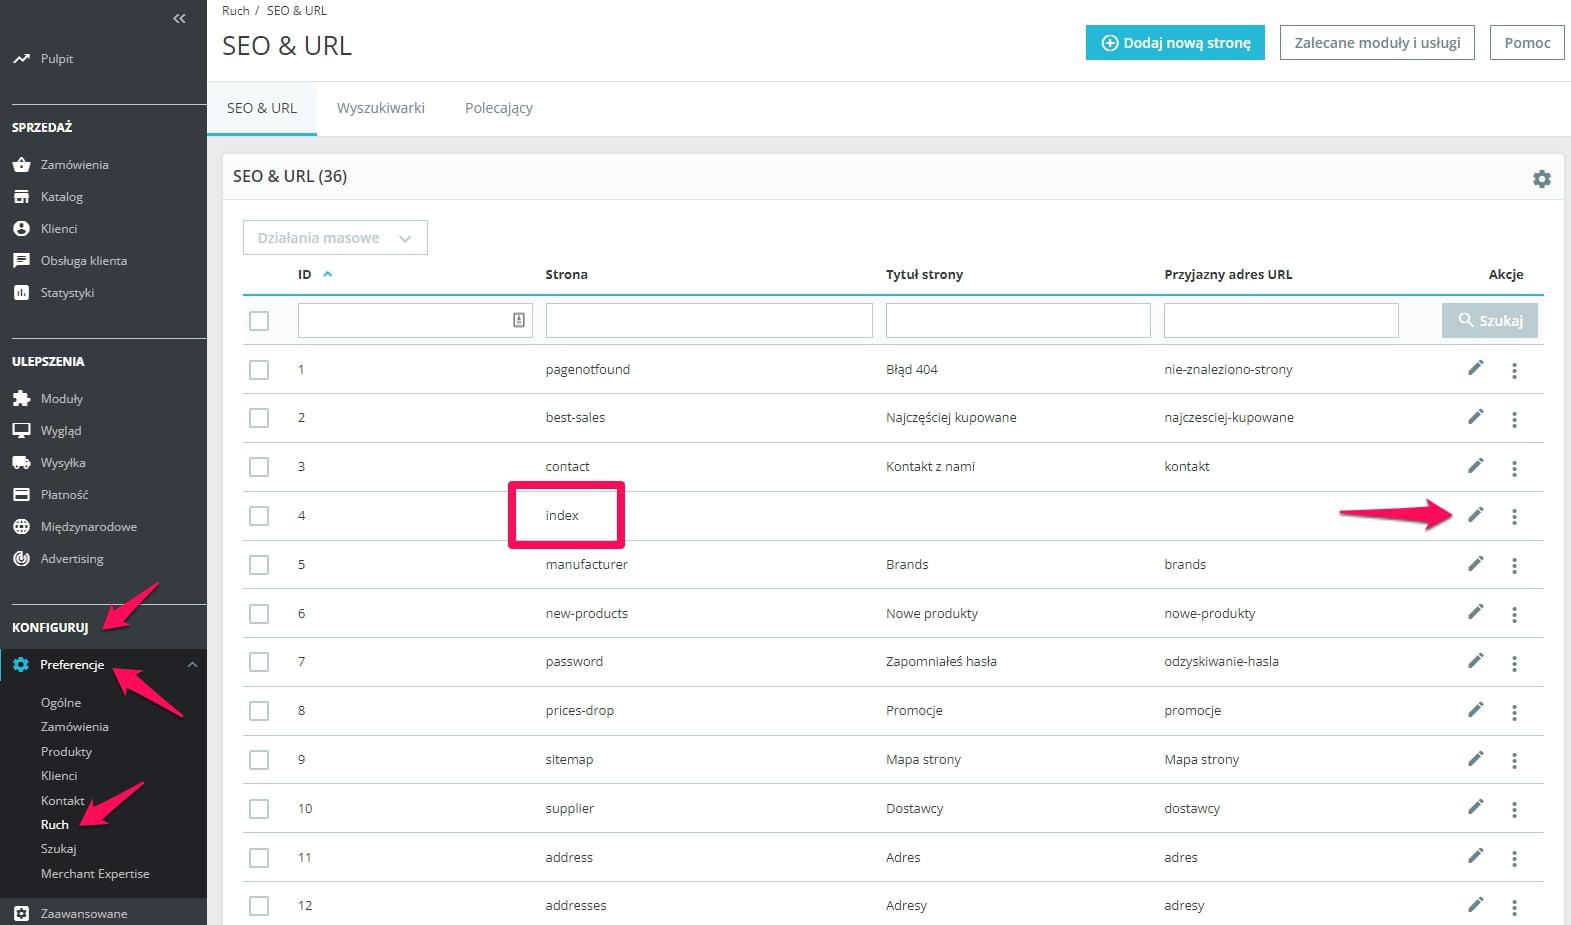The height and width of the screenshot is (925, 1571).
Task: Click the Dodaj nową stronę button
Action: (x=1175, y=43)
